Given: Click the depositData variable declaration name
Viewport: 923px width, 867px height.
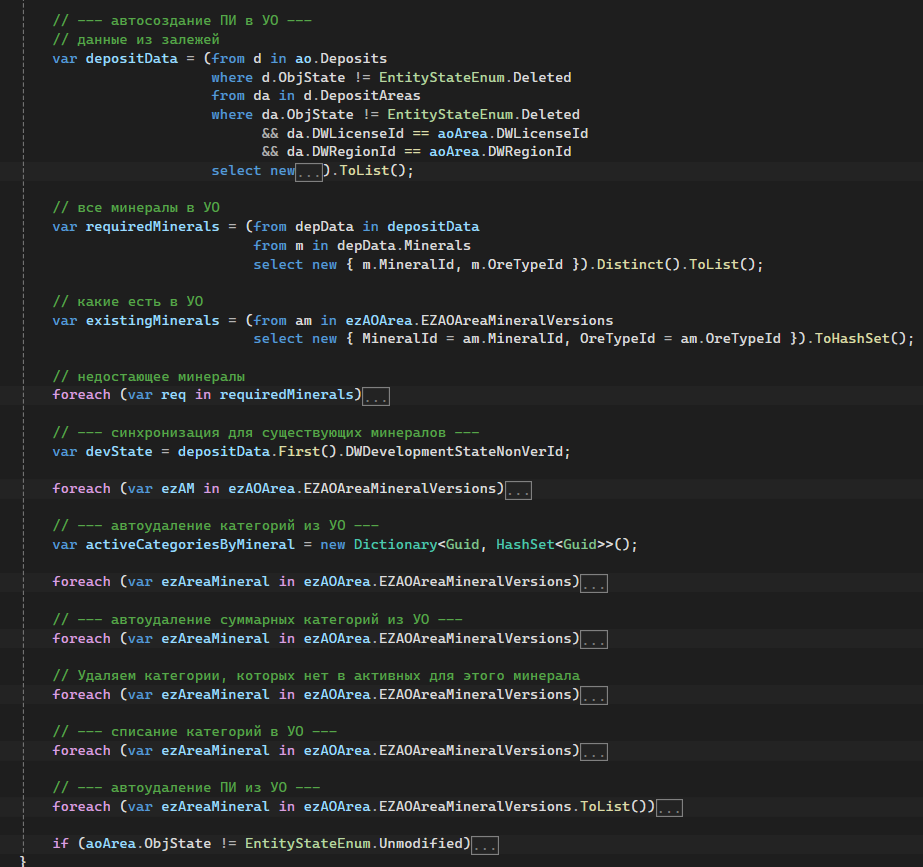Looking at the screenshot, I should click(x=132, y=59).
